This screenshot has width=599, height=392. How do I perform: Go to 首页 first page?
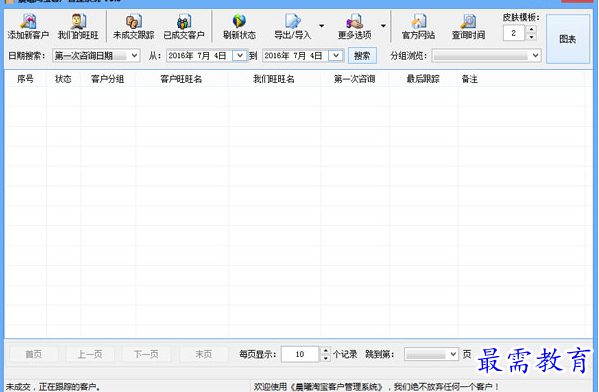34,355
